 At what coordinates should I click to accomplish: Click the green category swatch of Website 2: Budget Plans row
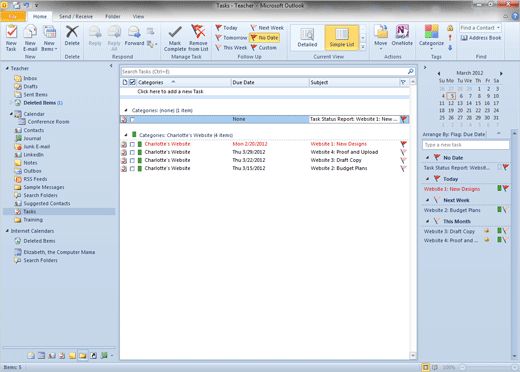140,169
